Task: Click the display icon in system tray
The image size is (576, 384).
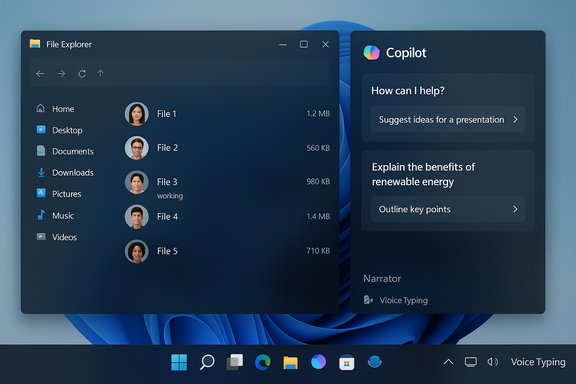Action: tap(471, 362)
